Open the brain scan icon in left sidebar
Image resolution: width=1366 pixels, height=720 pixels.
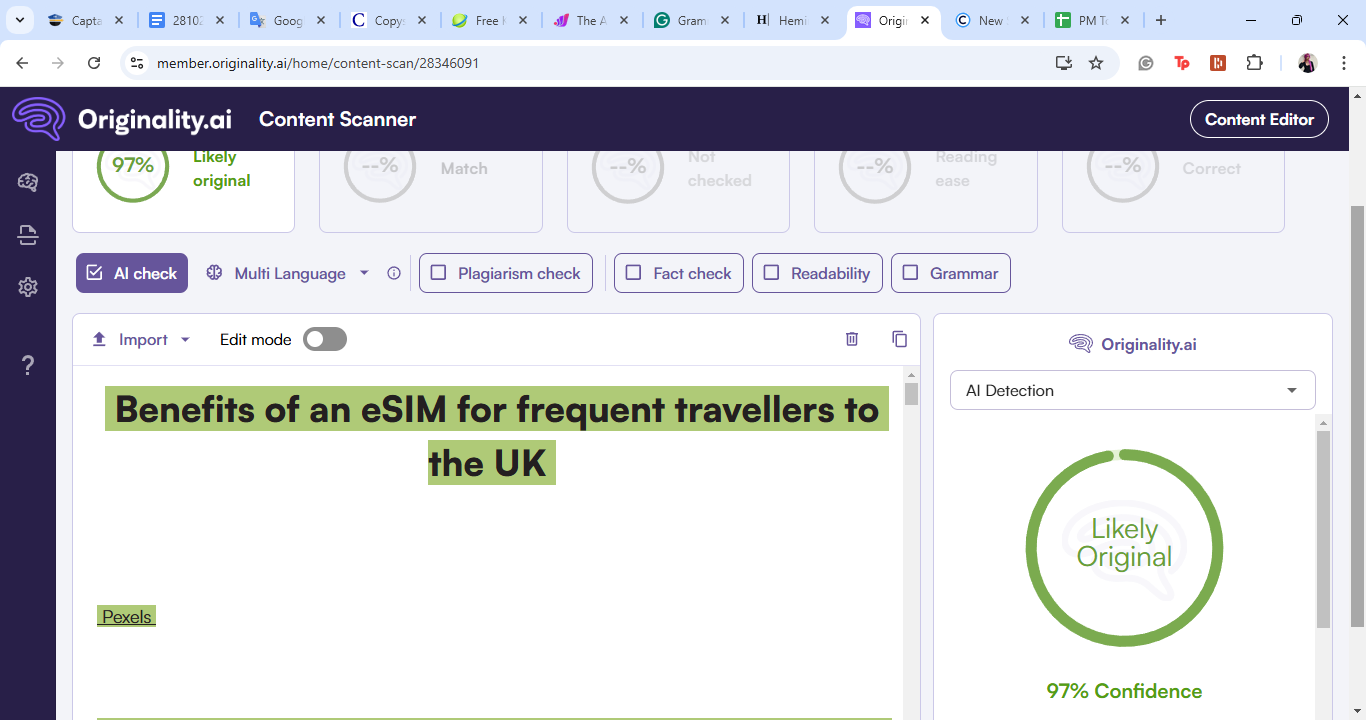[28, 182]
